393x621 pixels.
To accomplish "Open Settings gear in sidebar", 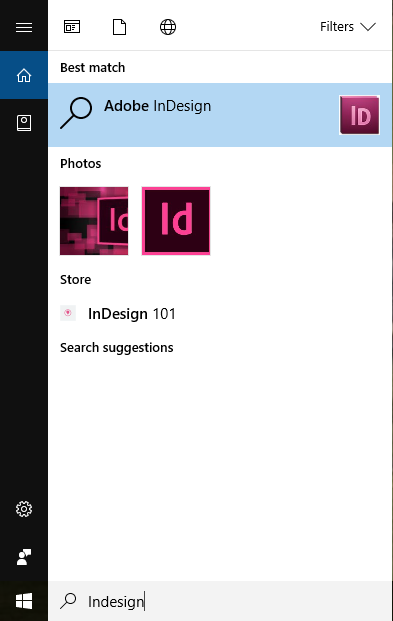I will tap(24, 509).
